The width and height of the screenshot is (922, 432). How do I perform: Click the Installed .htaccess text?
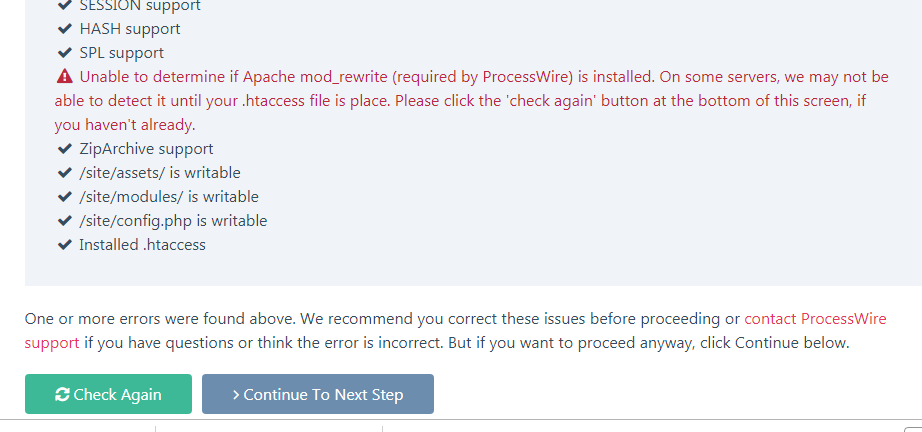[142, 245]
